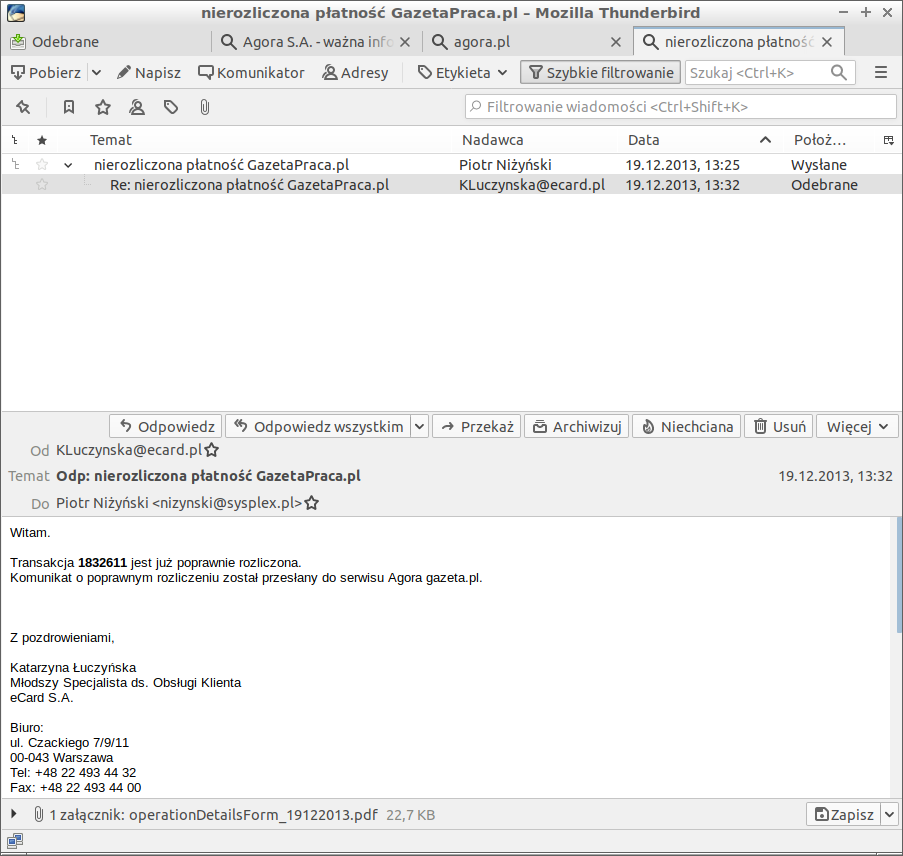Switch to the Odebrane tab
The image size is (903, 856).
pyautogui.click(x=107, y=42)
